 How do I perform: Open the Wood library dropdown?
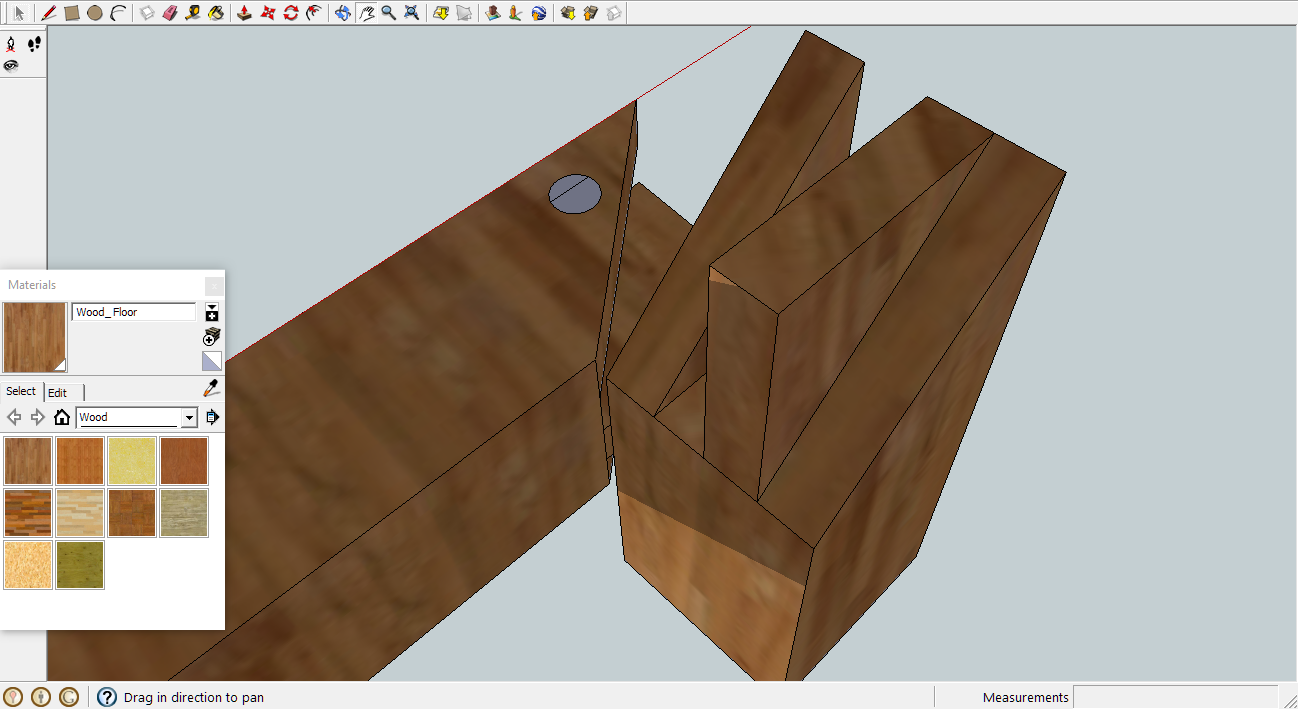point(189,418)
